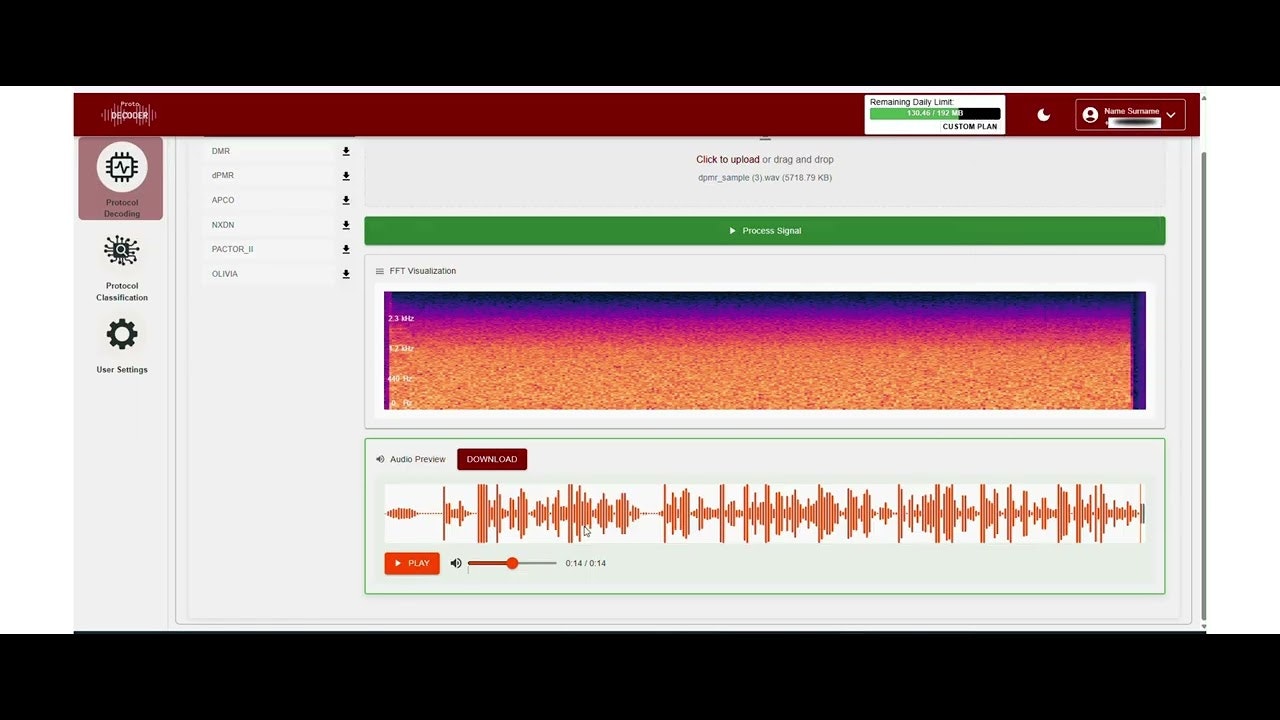Toggle dark mode with the moon icon
Viewport: 1280px width, 720px height.
point(1044,114)
